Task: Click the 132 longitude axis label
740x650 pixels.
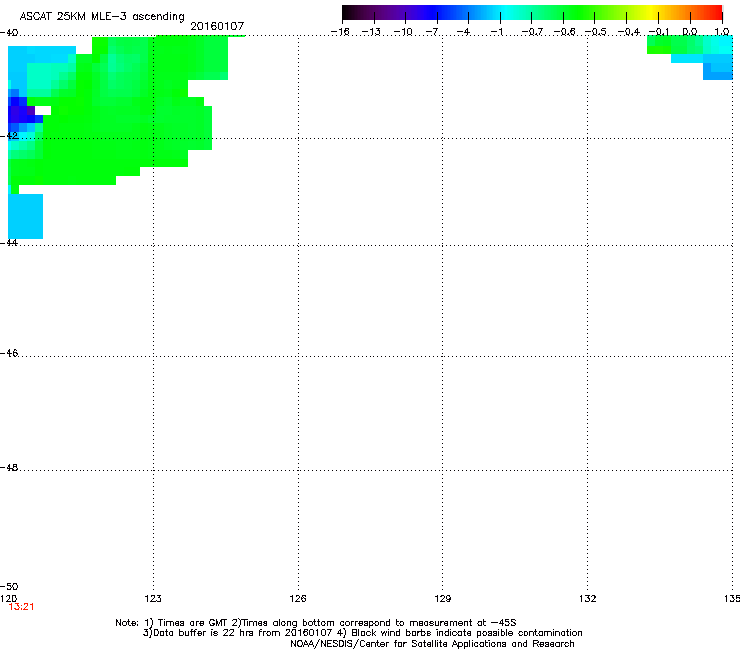Action: (587, 599)
